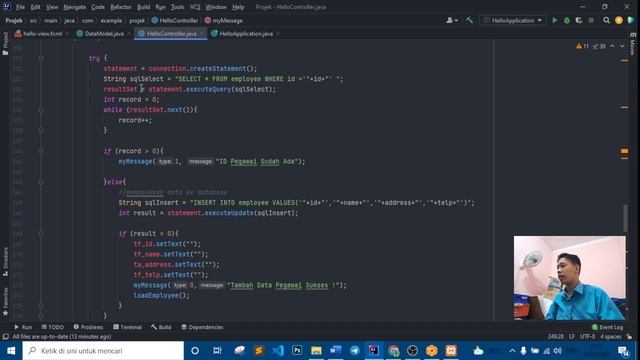Viewport: 640px width, 360px height.
Task: Toggle read-only lock icon in status bar
Action: [629, 337]
